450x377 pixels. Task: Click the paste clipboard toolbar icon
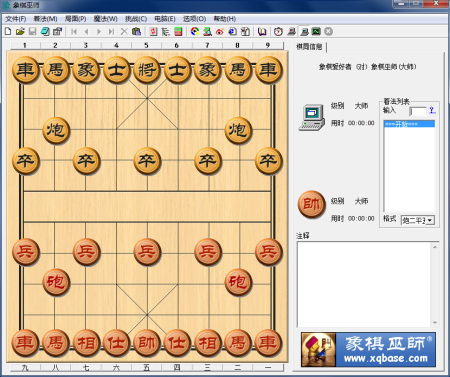click(136, 31)
